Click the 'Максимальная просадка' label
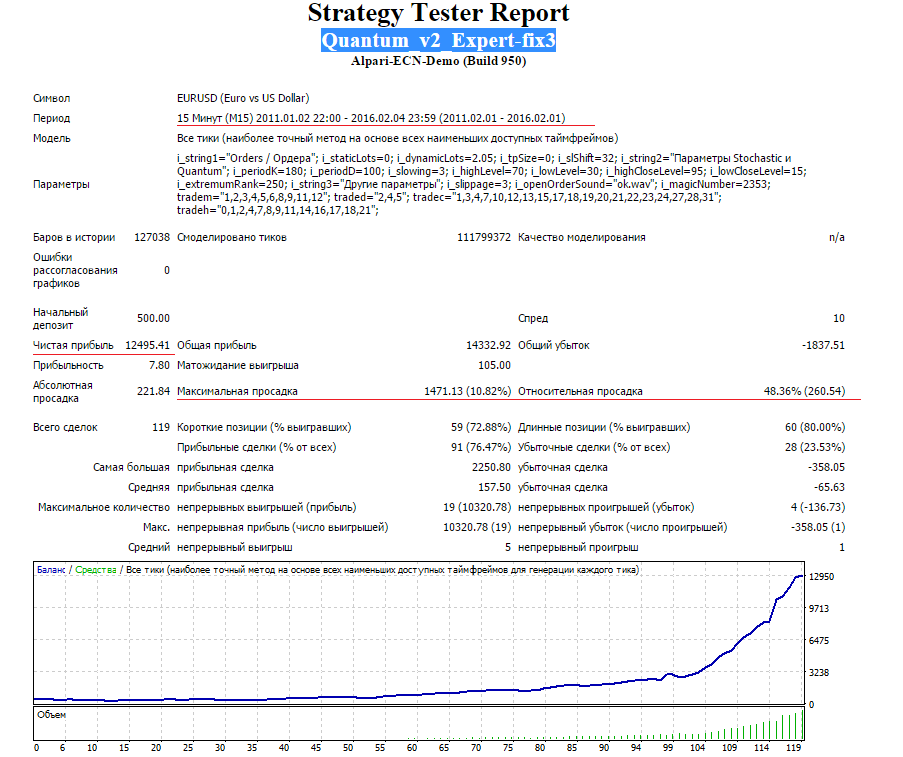 pos(237,391)
